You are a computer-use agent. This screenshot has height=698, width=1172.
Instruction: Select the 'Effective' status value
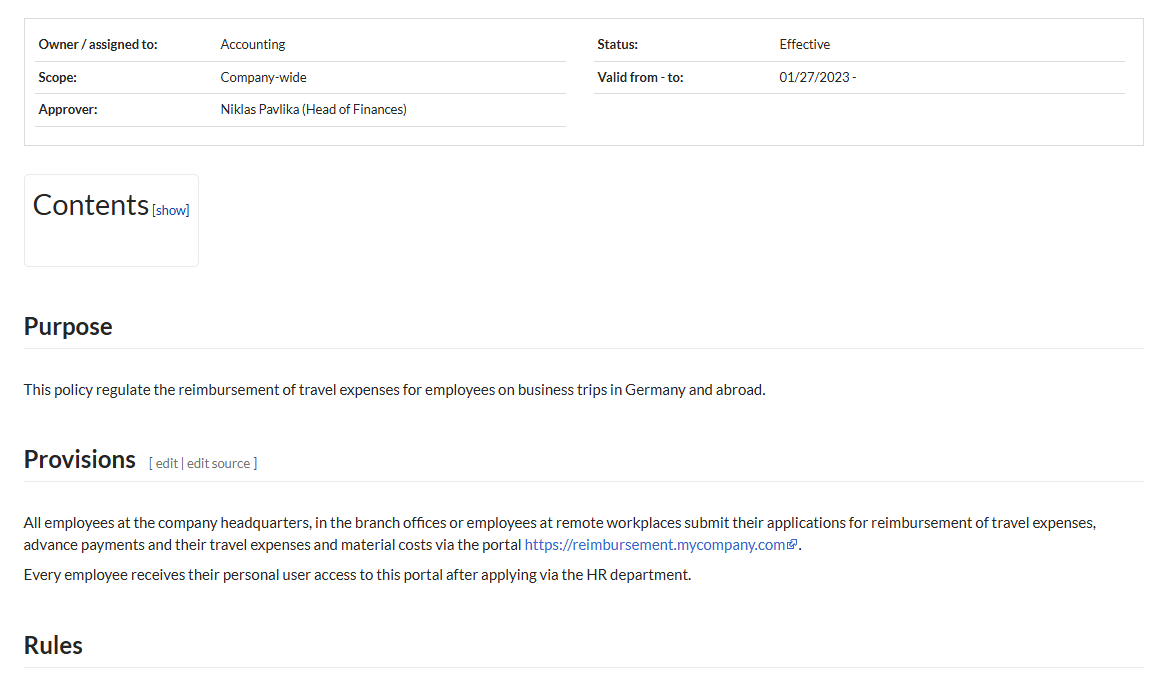tap(804, 45)
